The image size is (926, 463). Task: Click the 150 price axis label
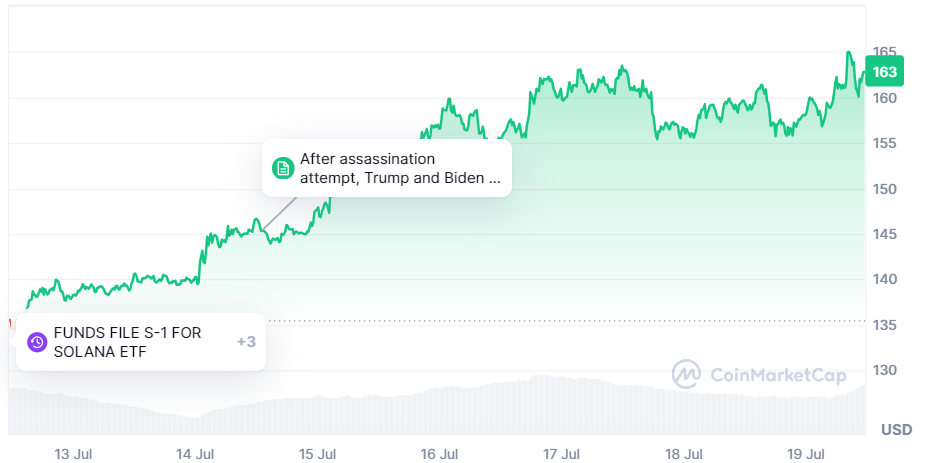885,189
